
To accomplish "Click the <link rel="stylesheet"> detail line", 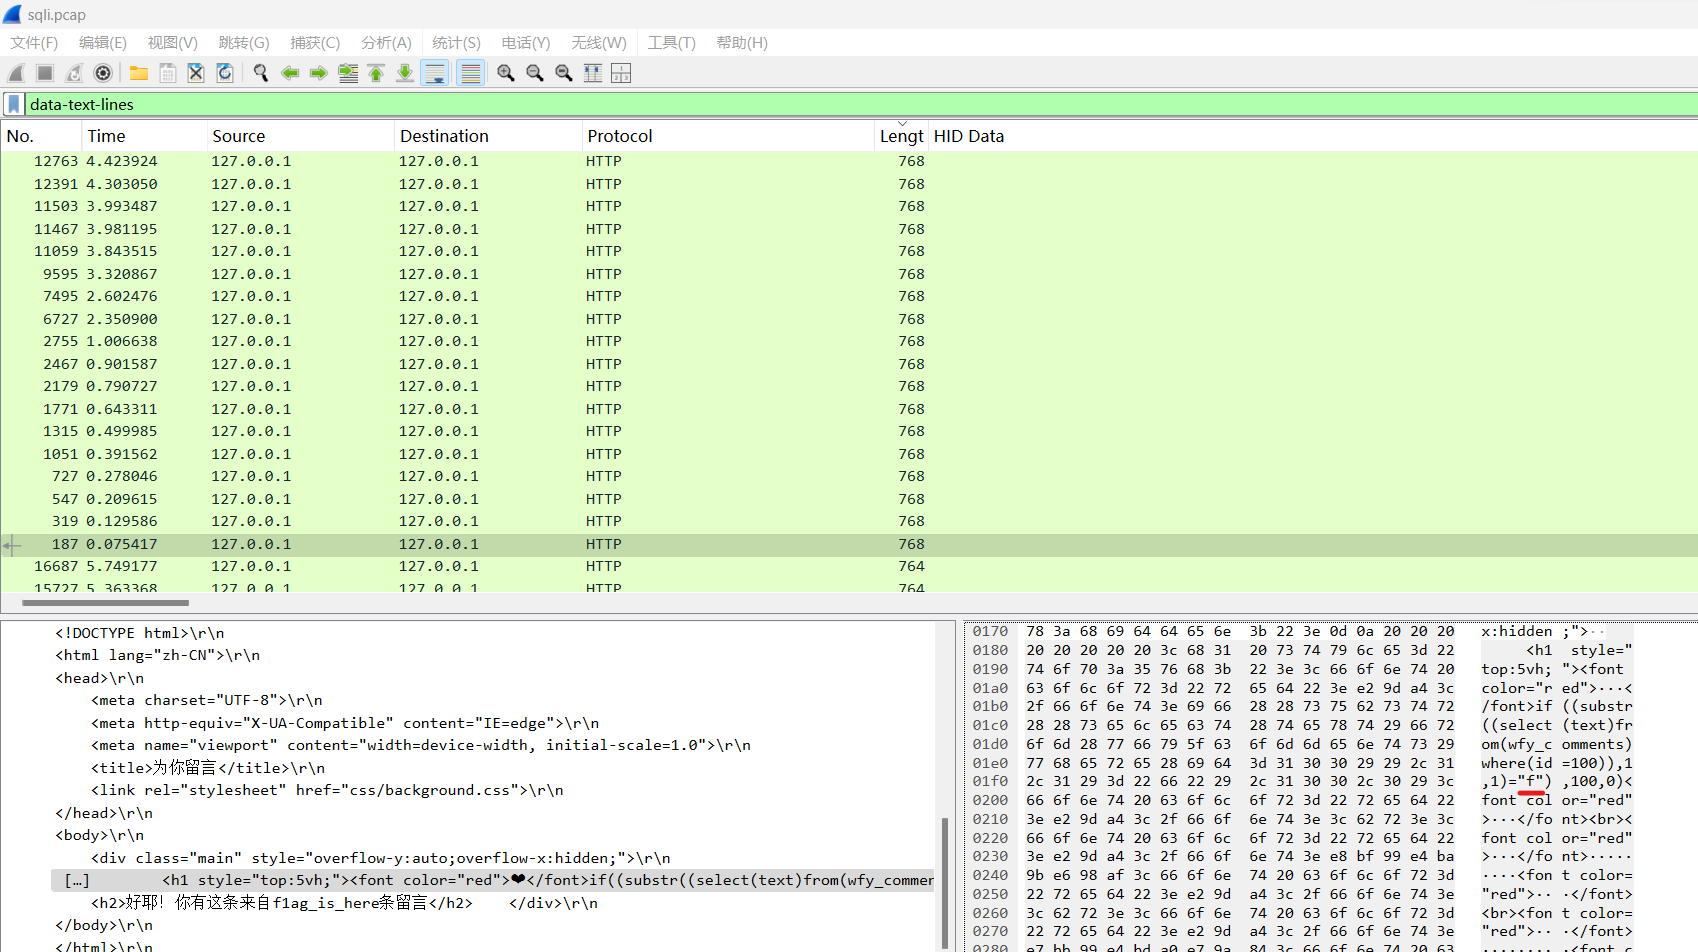I will [327, 790].
